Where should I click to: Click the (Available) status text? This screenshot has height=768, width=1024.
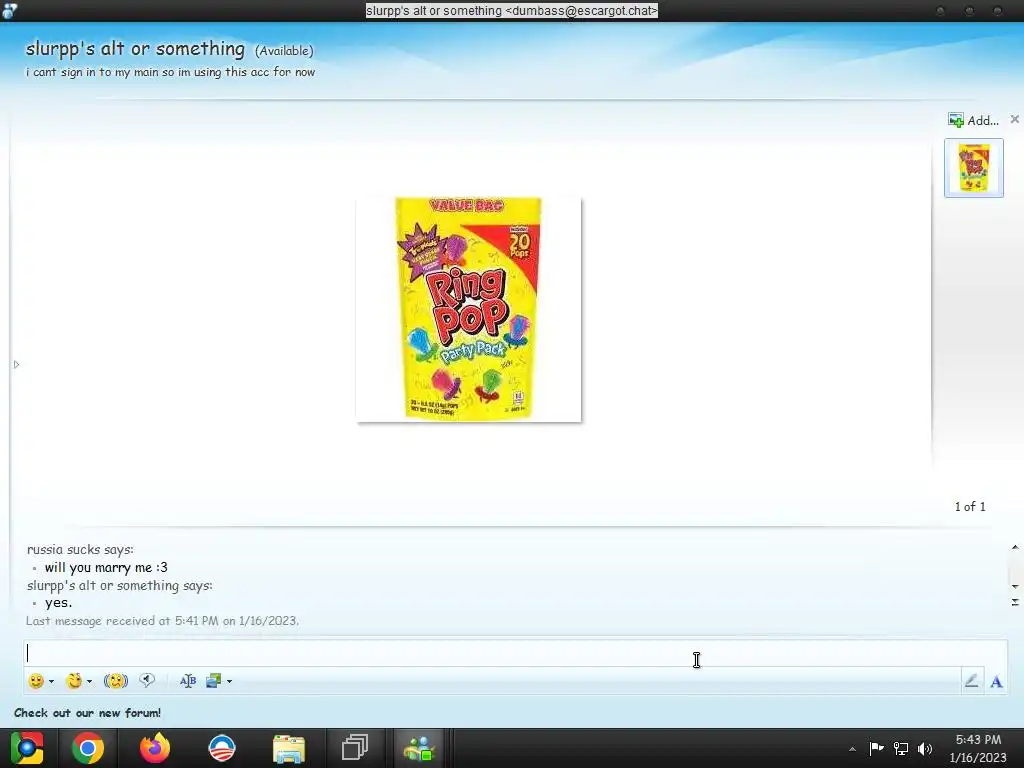coord(284,51)
